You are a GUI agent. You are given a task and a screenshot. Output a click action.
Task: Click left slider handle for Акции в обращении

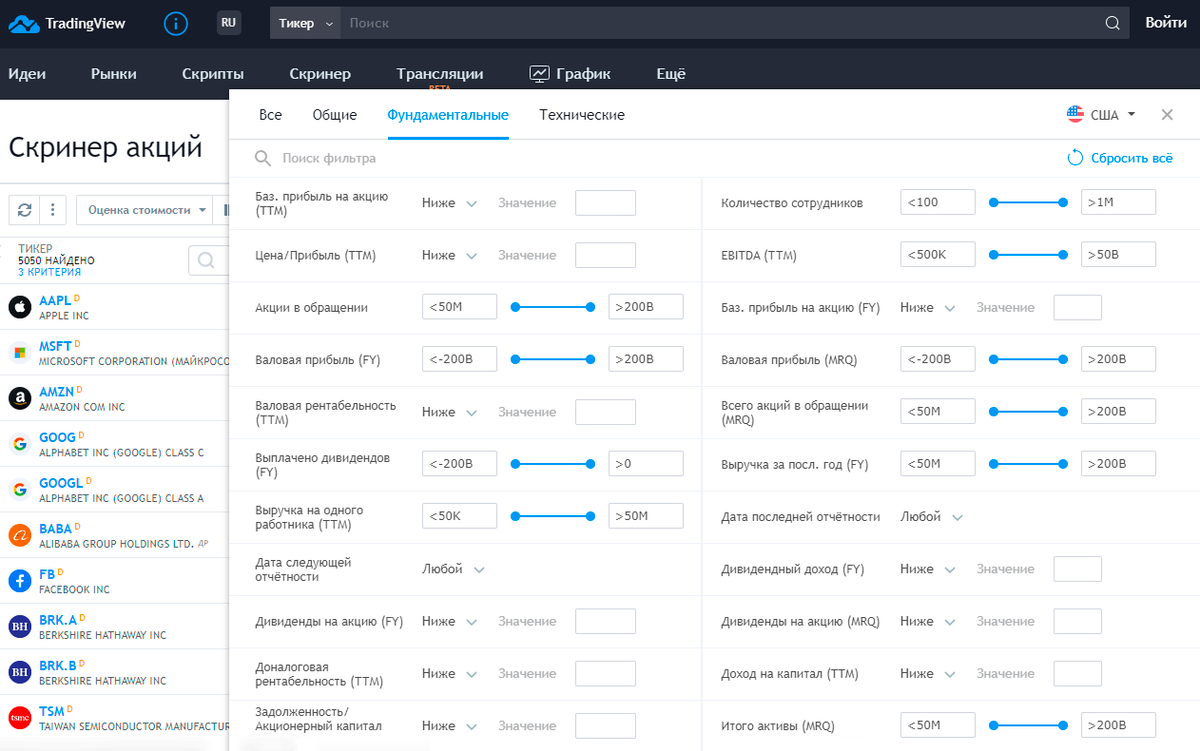(516, 307)
